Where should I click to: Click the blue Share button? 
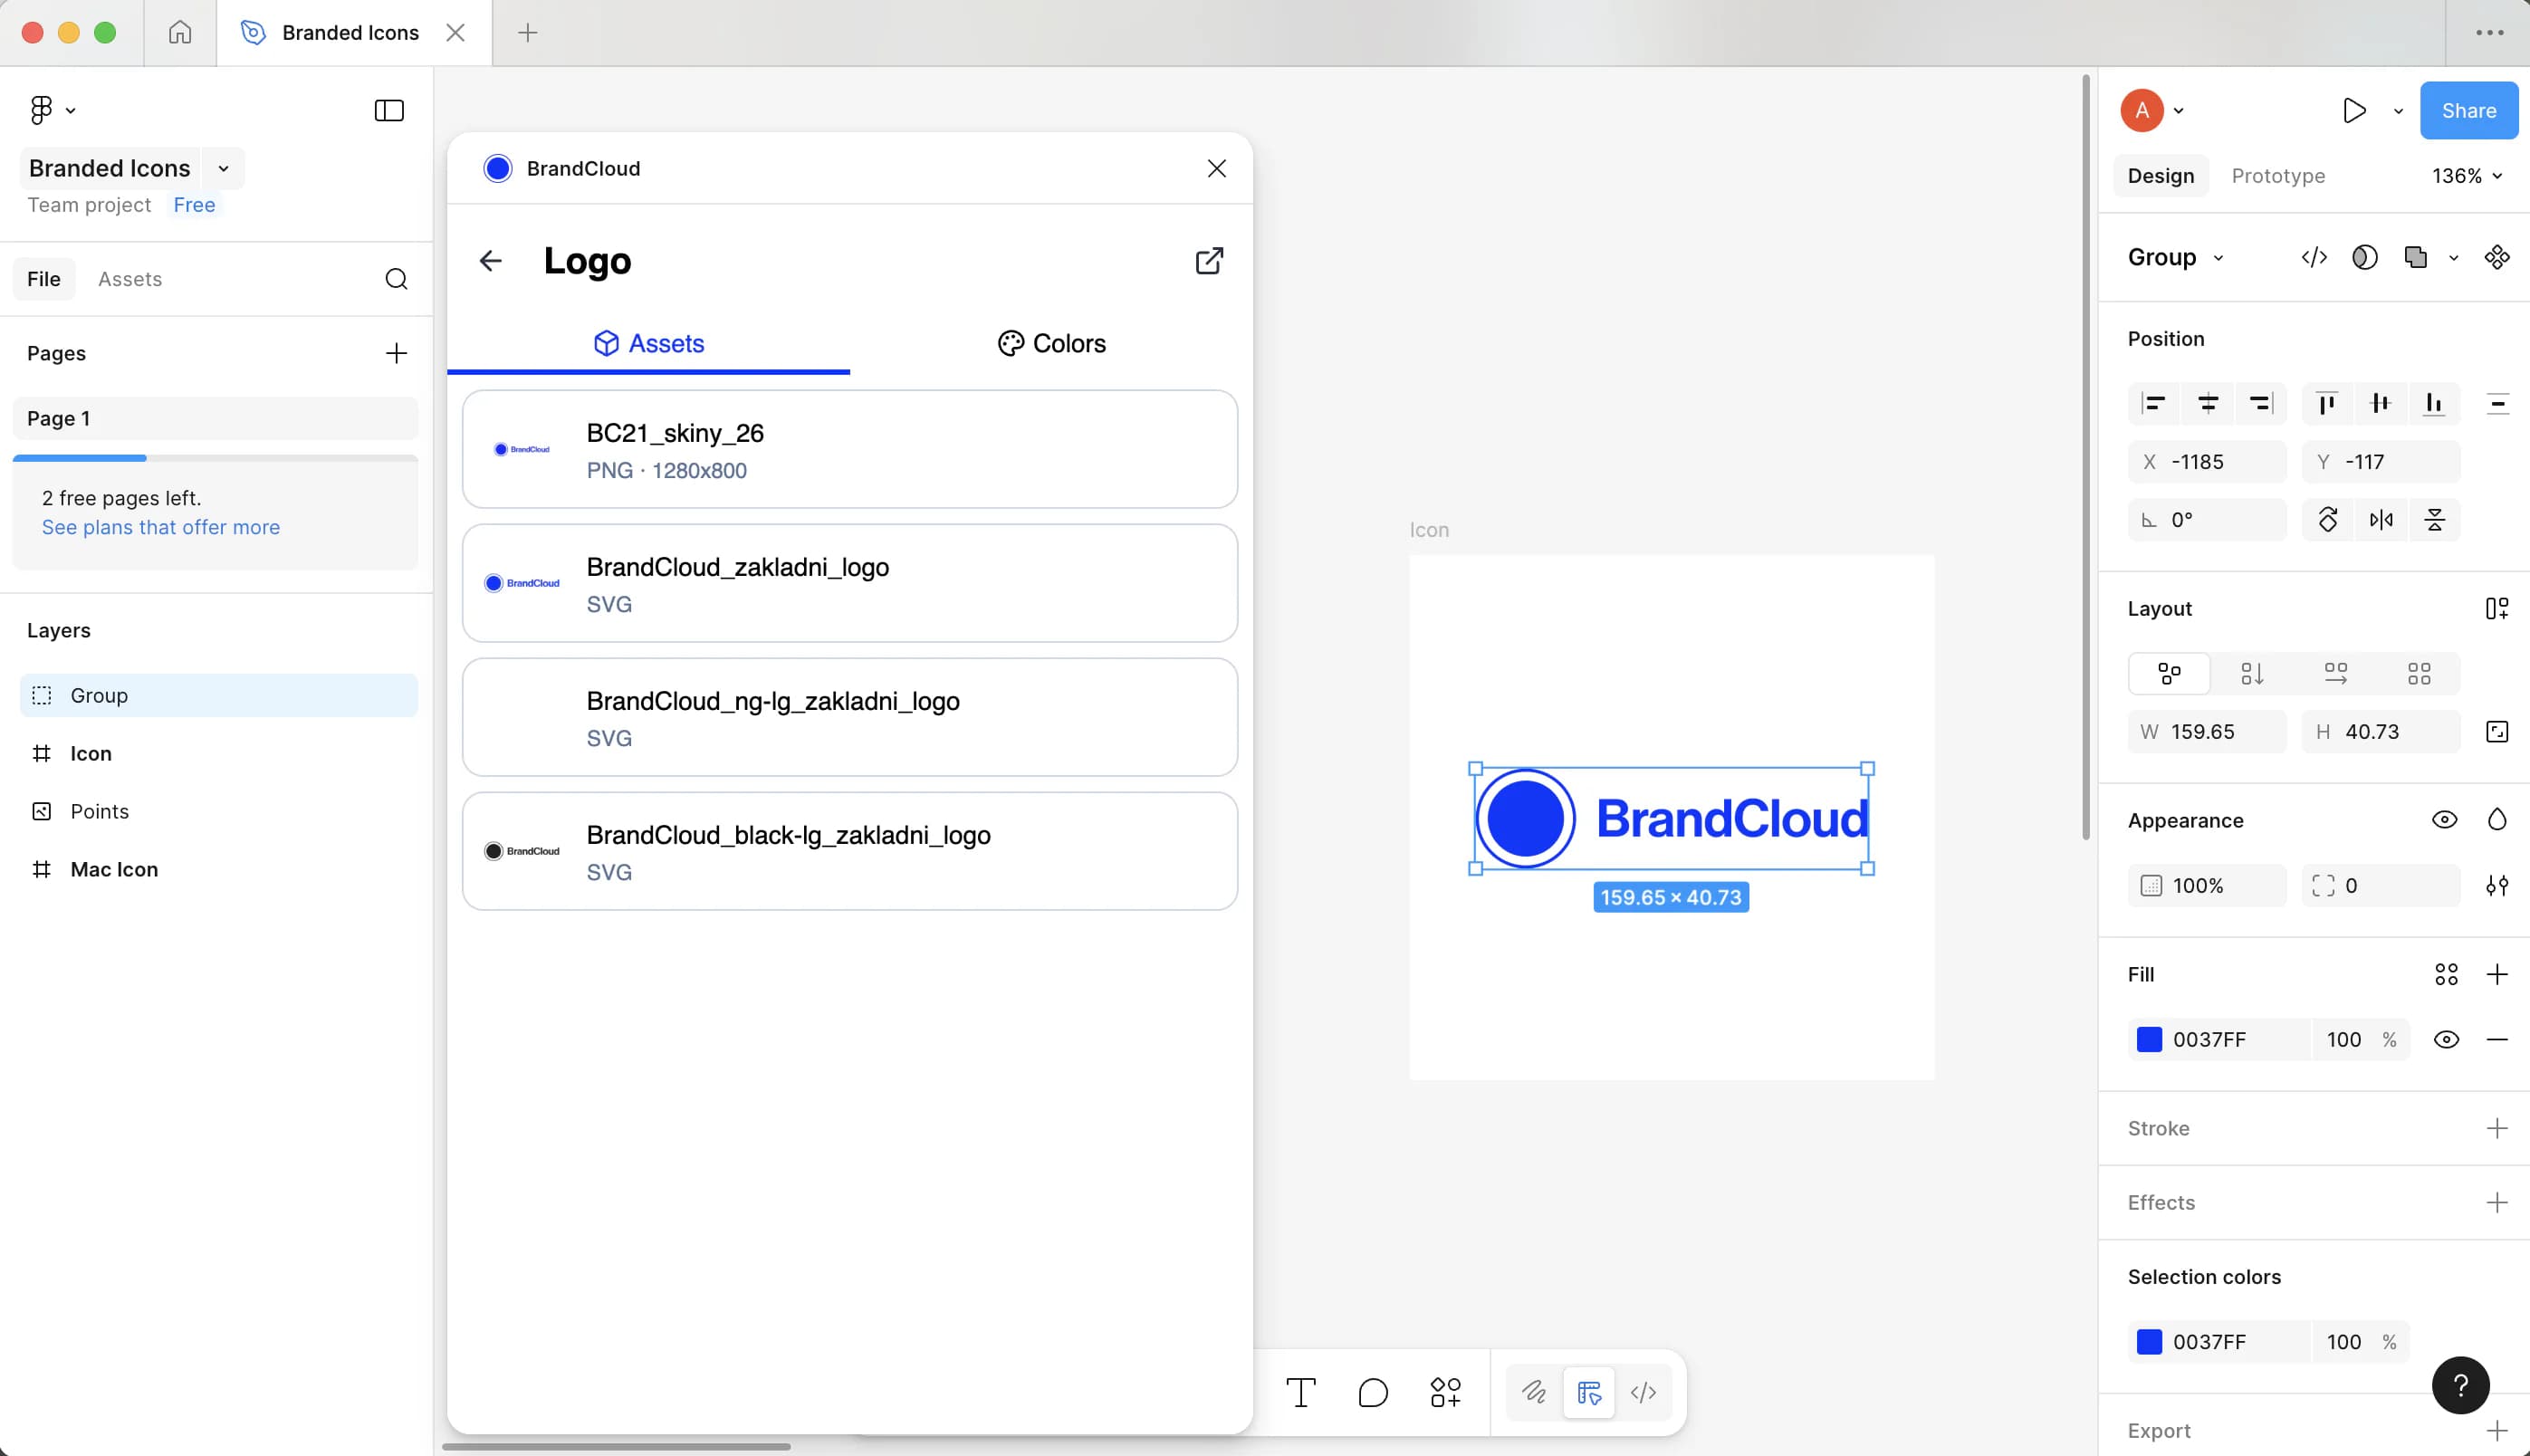[x=2468, y=111]
